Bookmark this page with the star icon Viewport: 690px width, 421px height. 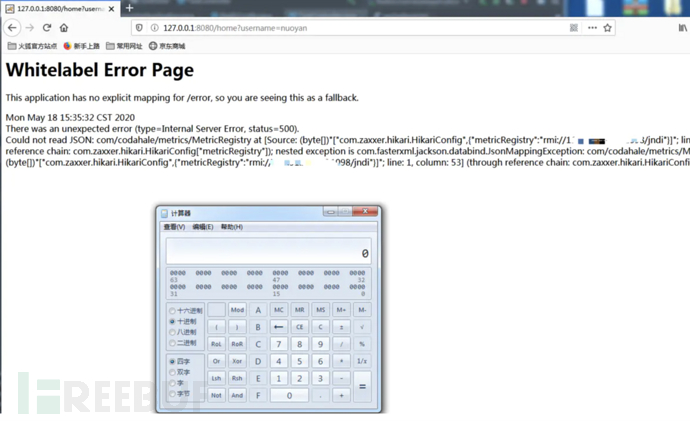coord(607,28)
